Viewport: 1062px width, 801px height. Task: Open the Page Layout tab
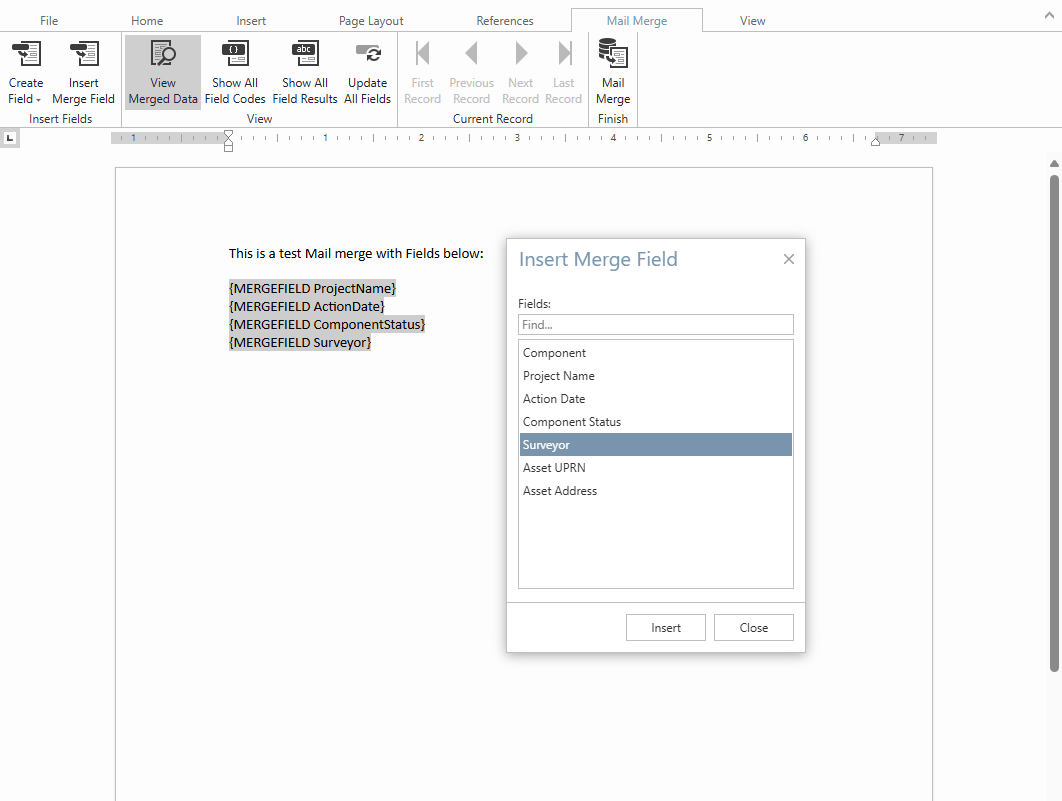(x=371, y=21)
